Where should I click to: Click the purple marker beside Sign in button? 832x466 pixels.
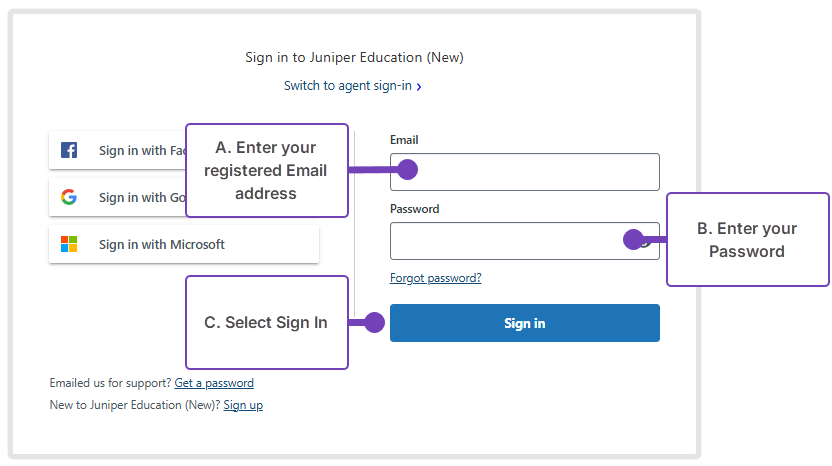click(375, 322)
